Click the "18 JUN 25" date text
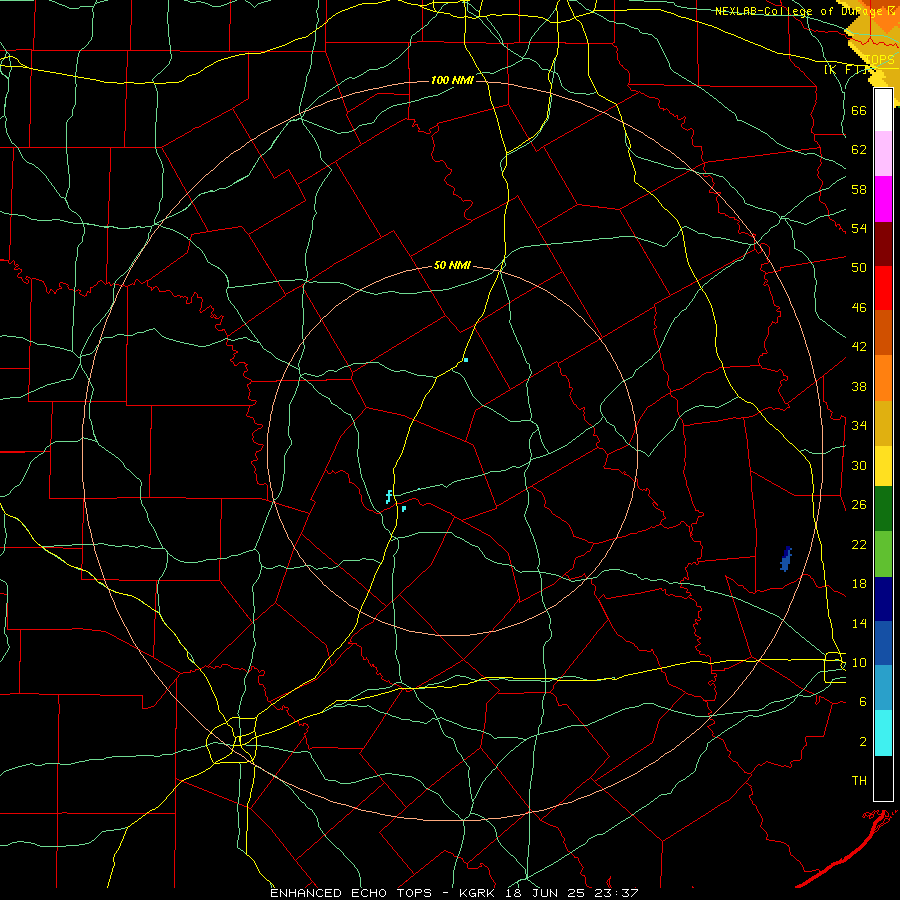This screenshot has height=900, width=900. coord(544,893)
